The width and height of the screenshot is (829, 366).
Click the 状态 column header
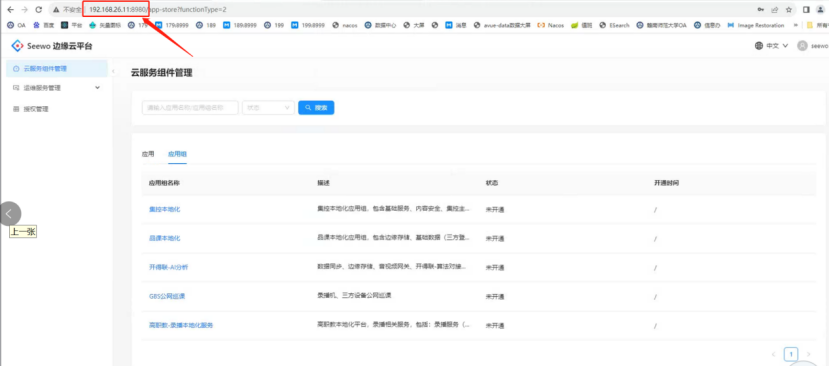point(492,182)
